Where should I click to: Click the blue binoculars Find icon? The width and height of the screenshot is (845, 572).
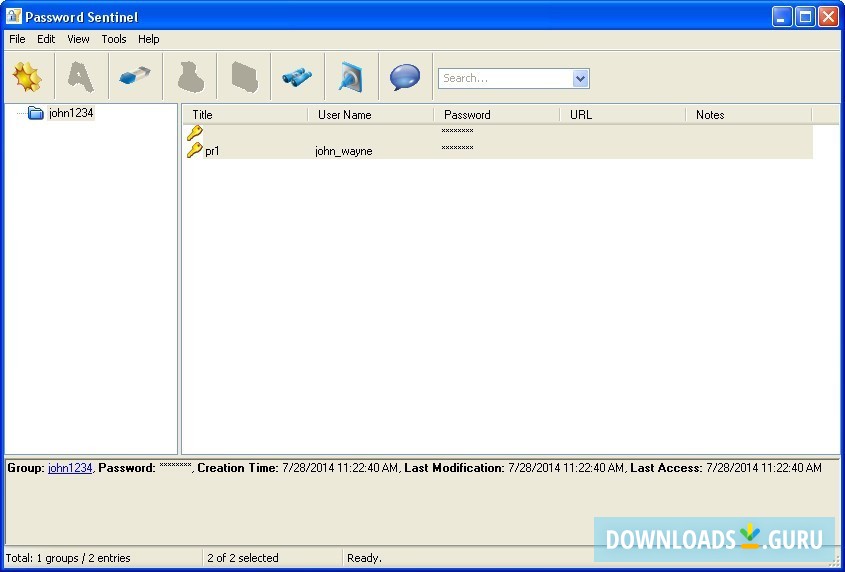pyautogui.click(x=297, y=77)
